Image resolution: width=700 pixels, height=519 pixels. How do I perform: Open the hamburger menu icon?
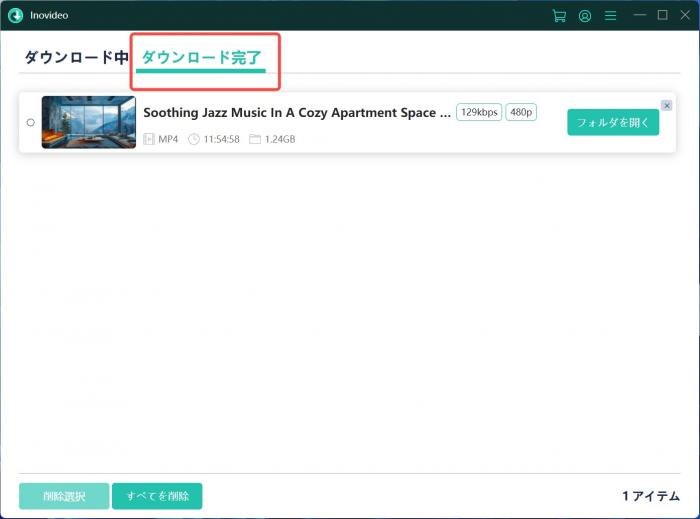click(x=610, y=16)
